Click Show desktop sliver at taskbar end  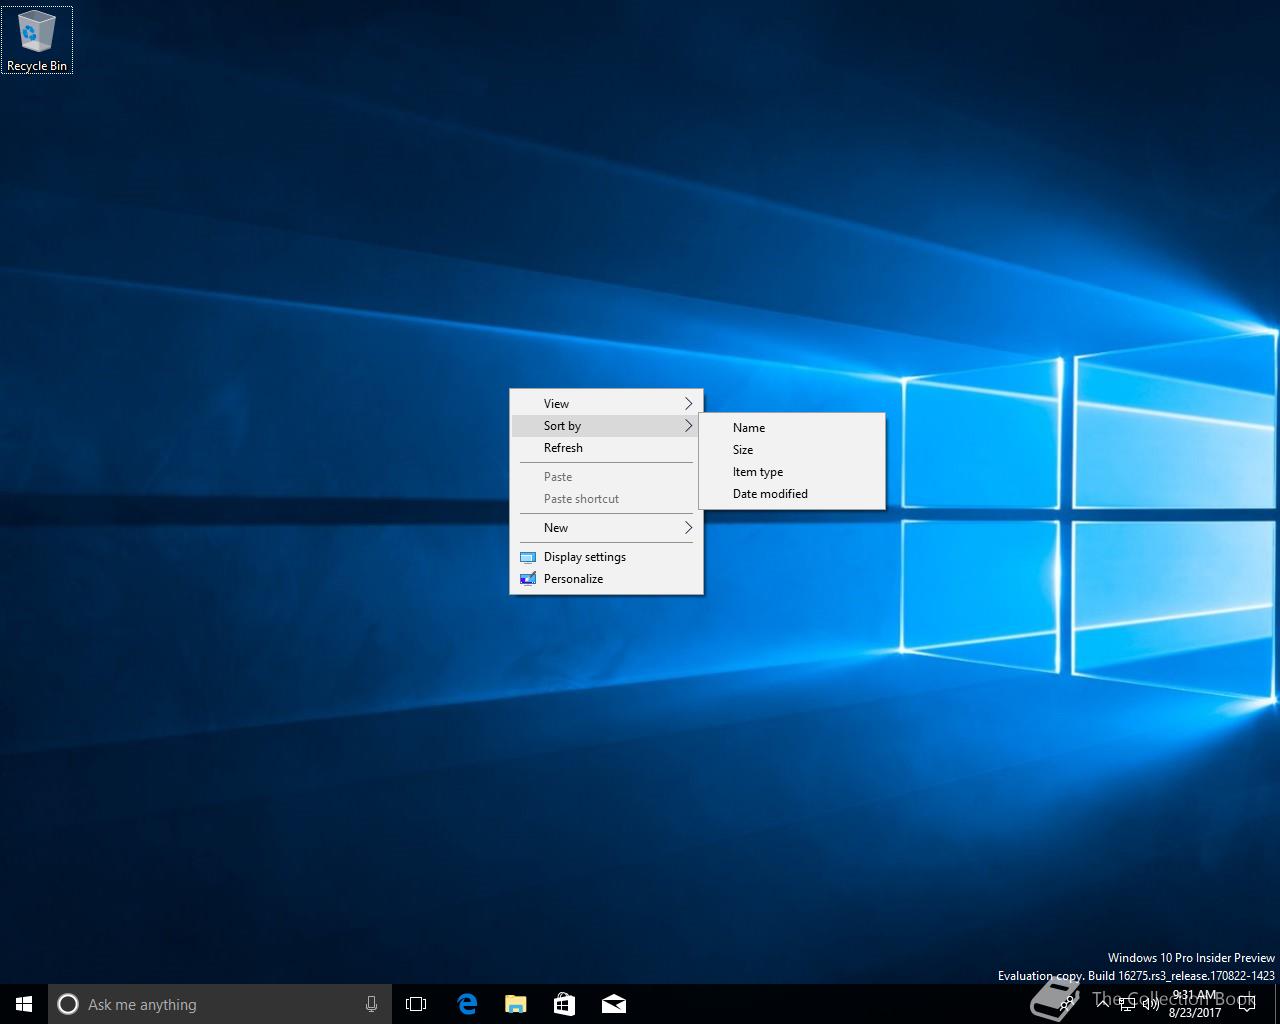click(x=1277, y=1004)
